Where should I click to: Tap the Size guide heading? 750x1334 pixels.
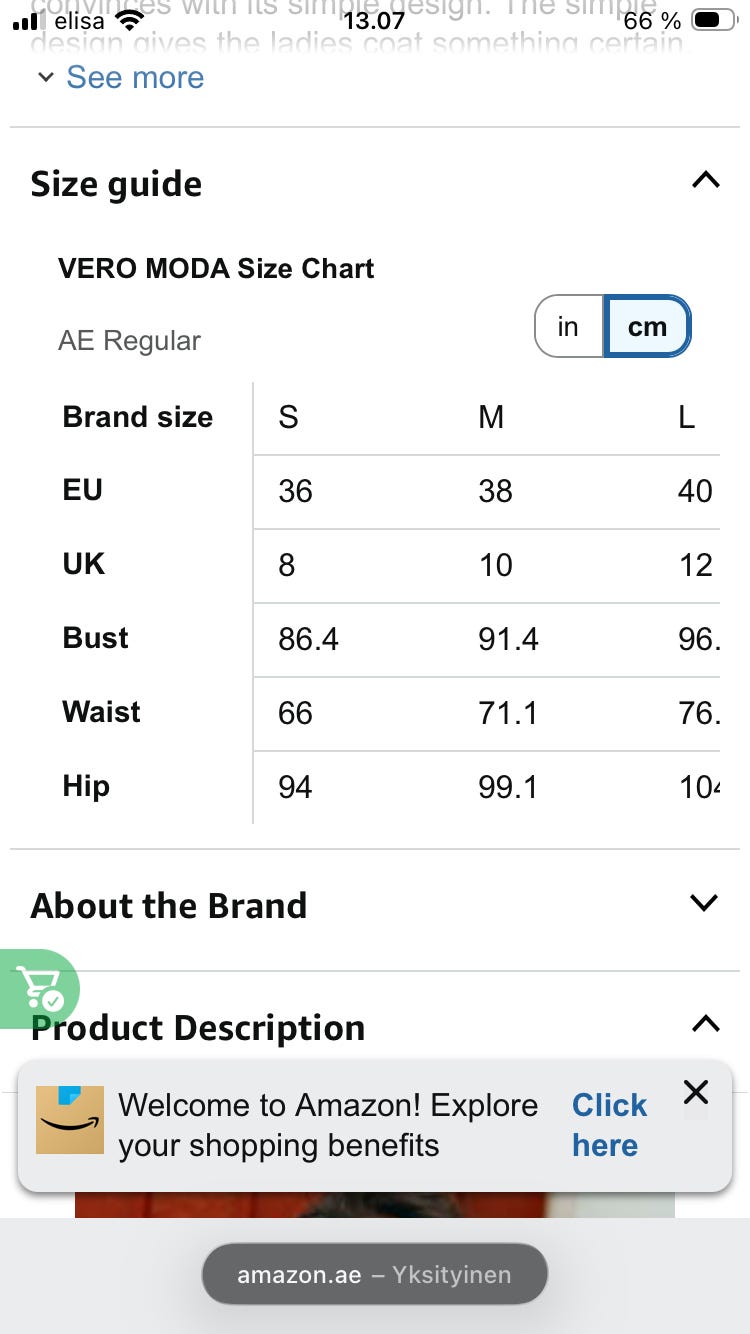coord(116,184)
